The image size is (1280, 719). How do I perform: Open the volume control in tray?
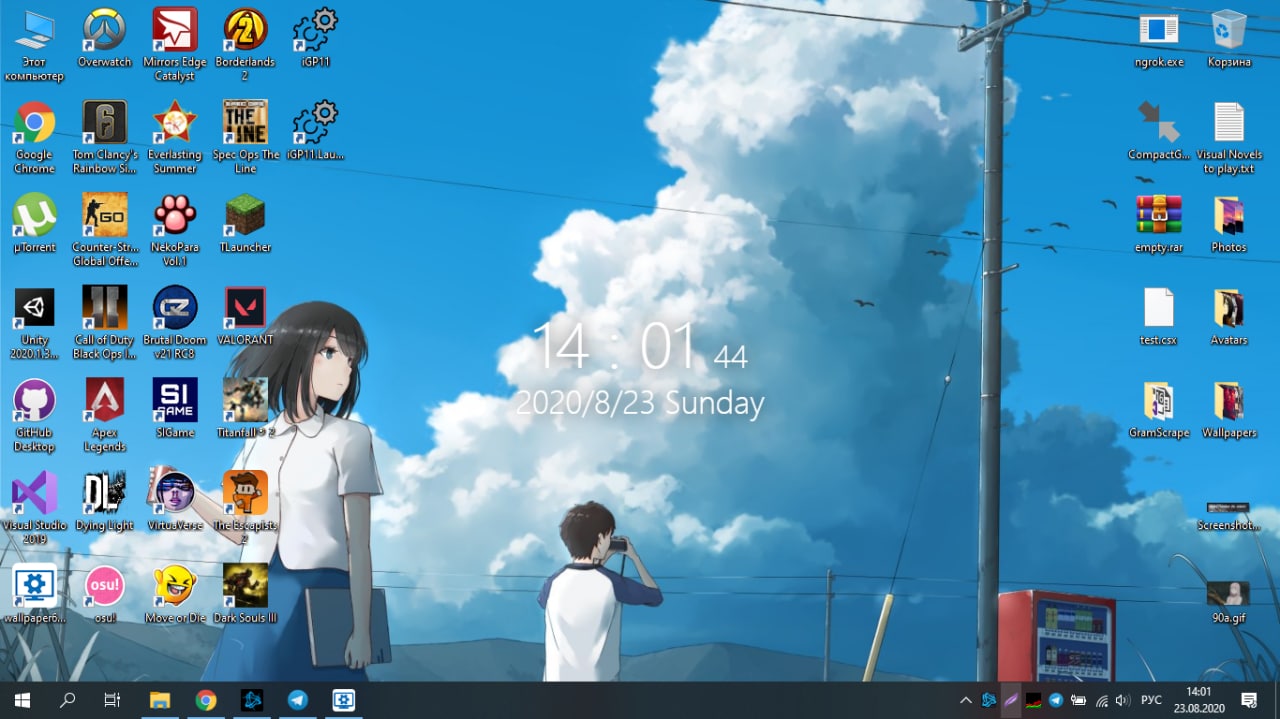click(x=1123, y=700)
